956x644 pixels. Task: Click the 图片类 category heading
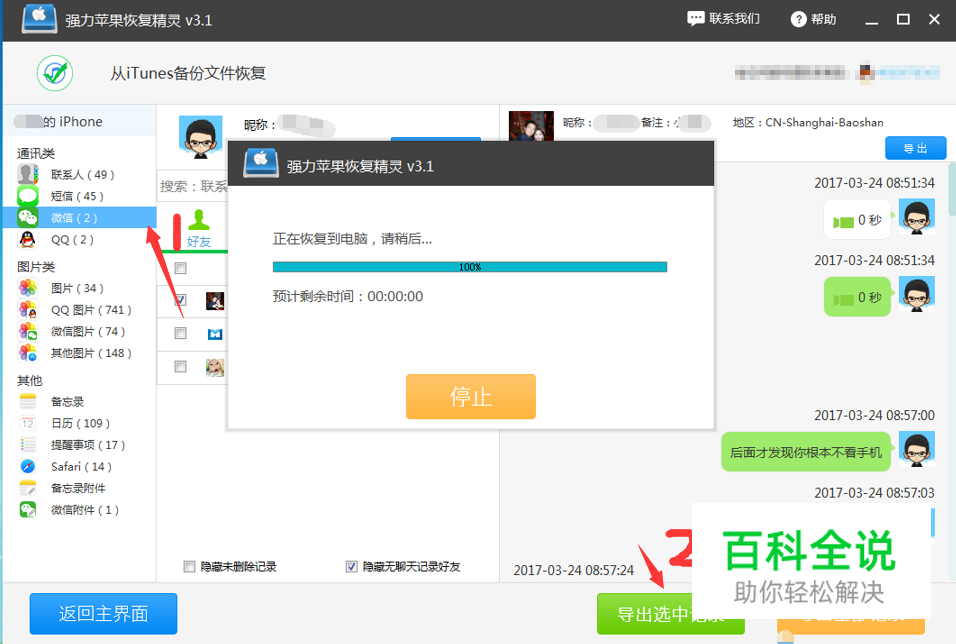[x=36, y=267]
